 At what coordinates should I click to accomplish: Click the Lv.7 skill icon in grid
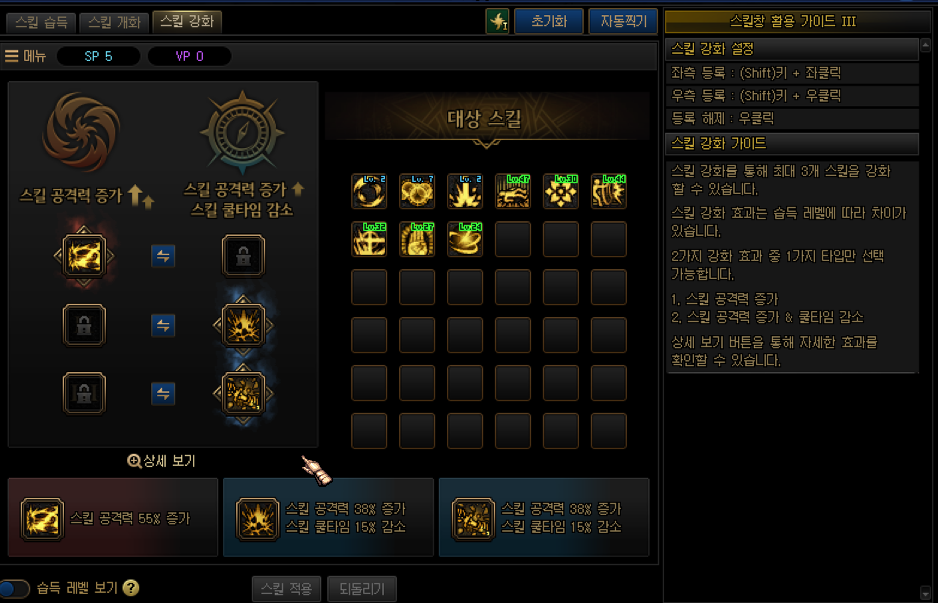point(417,191)
